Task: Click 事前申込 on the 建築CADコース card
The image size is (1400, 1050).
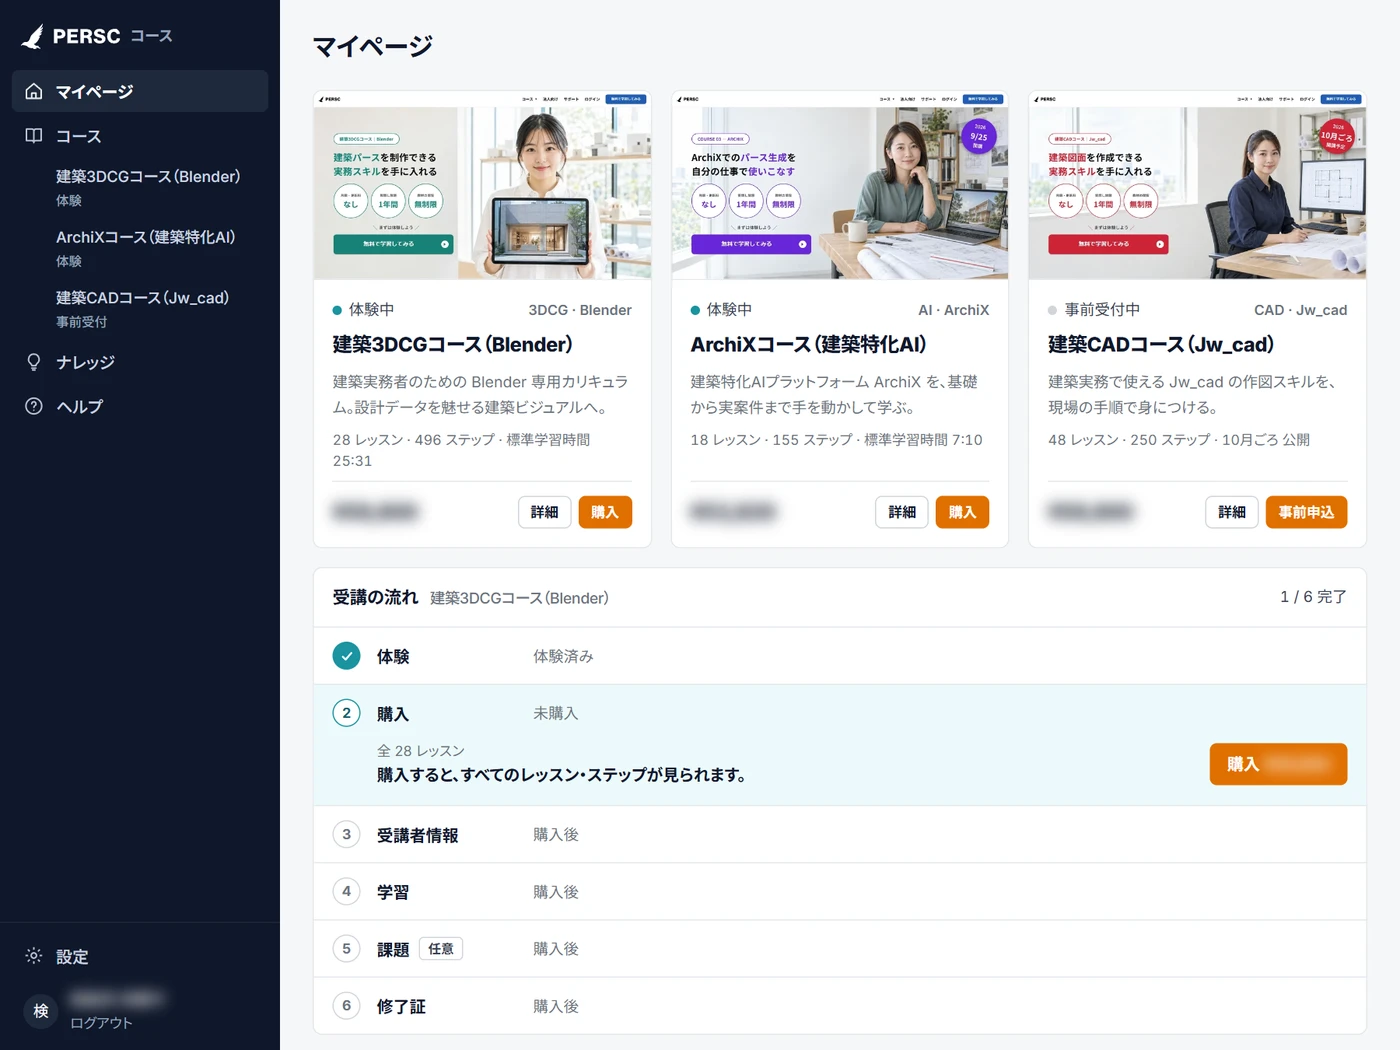Action: 1306,512
